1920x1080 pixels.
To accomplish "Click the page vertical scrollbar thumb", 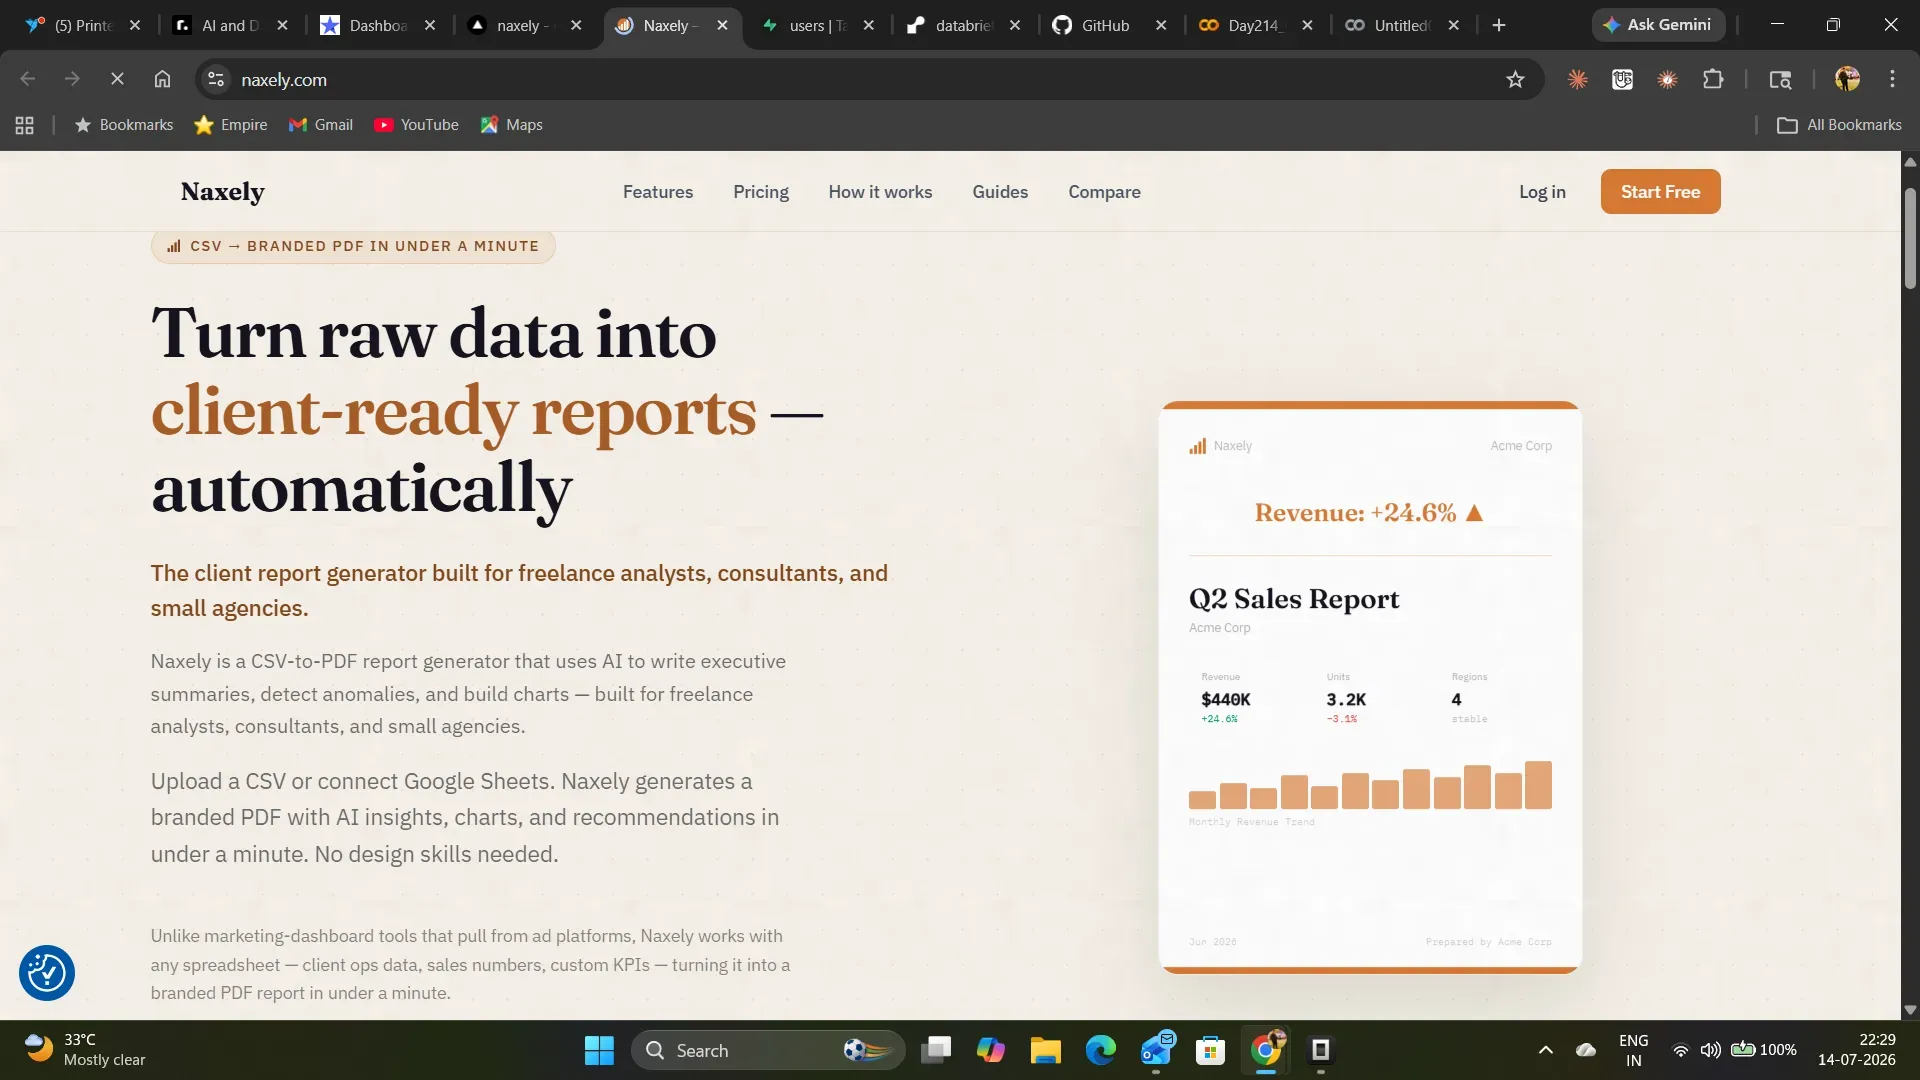I will 1910,238.
